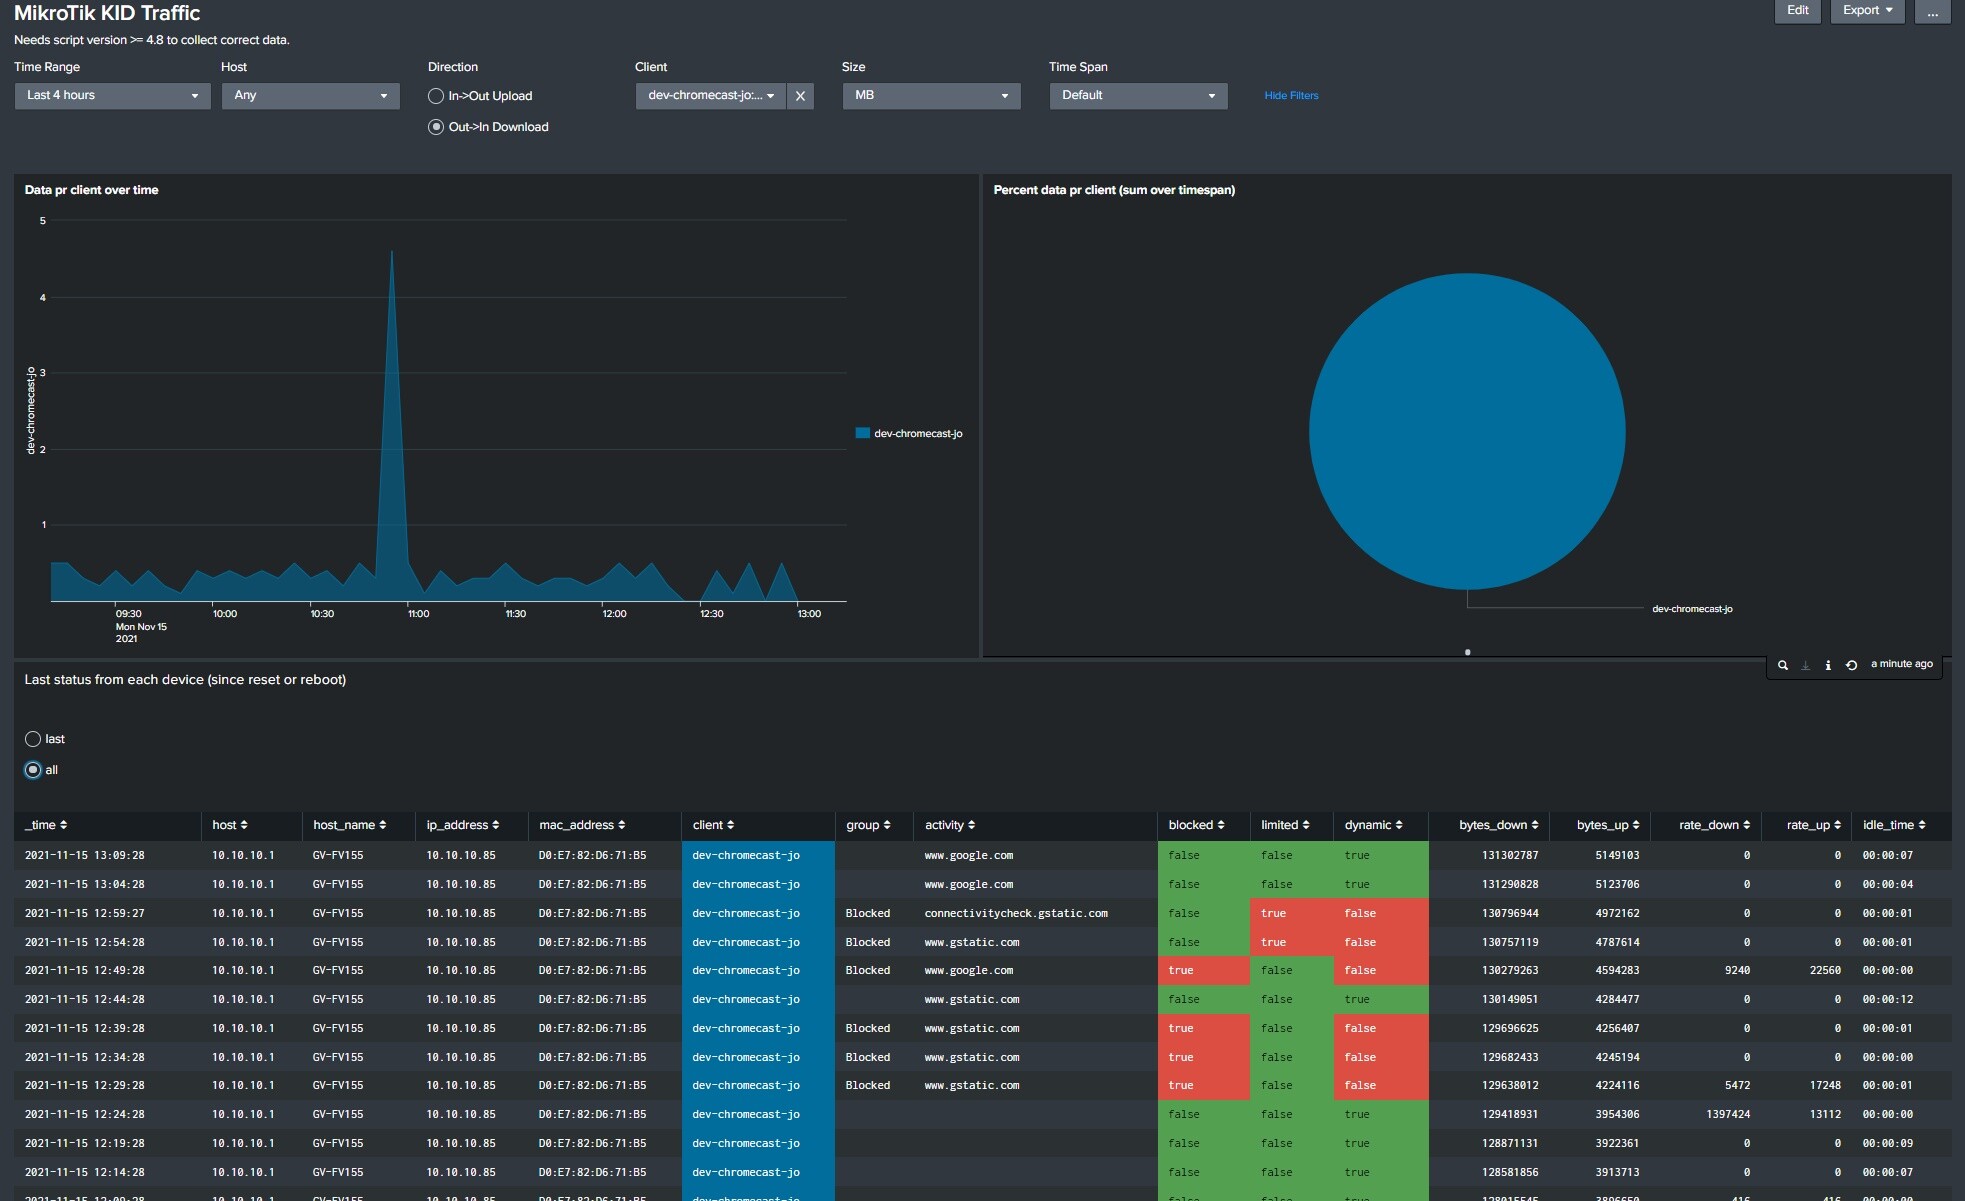Open the three-dots more actions menu
The image size is (1965, 1201).
(x=1932, y=11)
